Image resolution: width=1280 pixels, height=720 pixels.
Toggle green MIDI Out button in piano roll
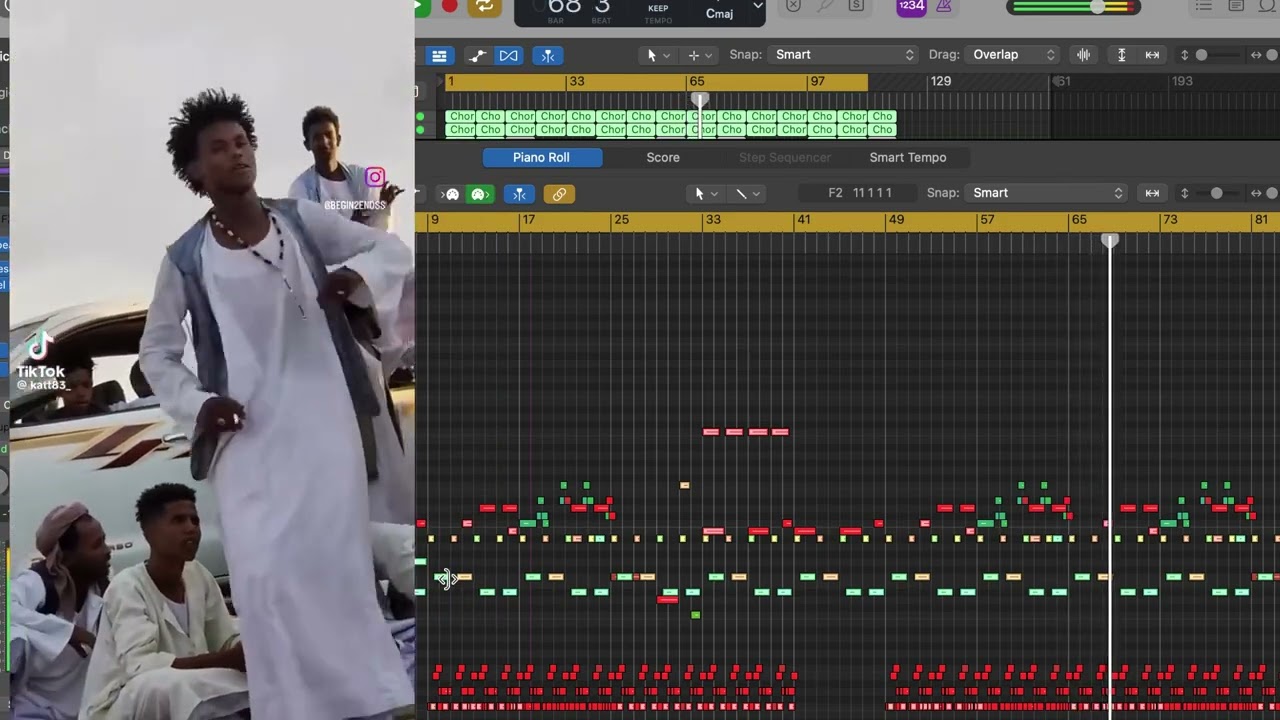[479, 194]
